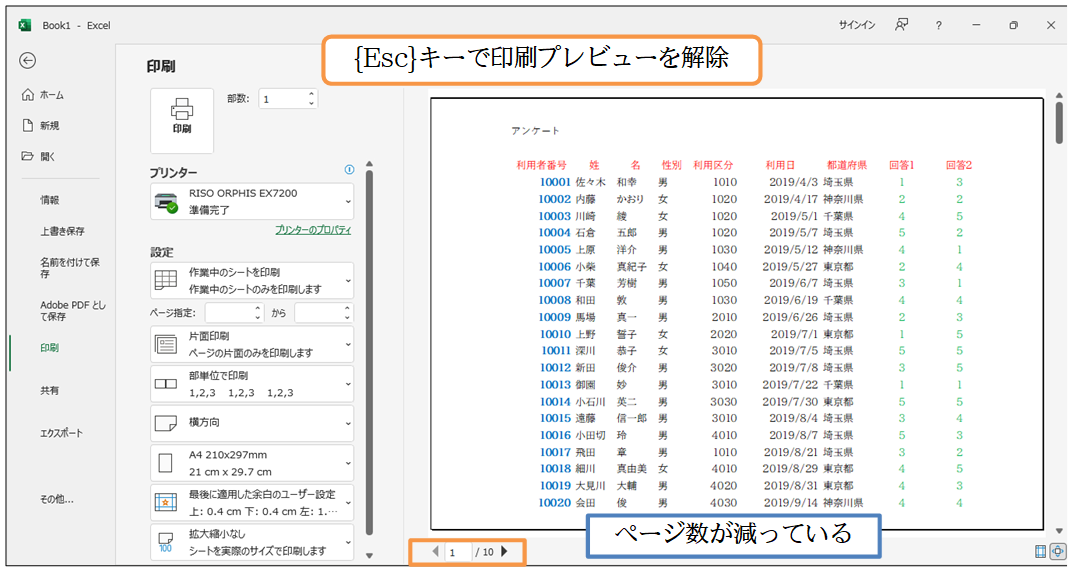The image size is (1069, 572).
Task: Toggle the zoom to page icon
Action: [x=1057, y=551]
